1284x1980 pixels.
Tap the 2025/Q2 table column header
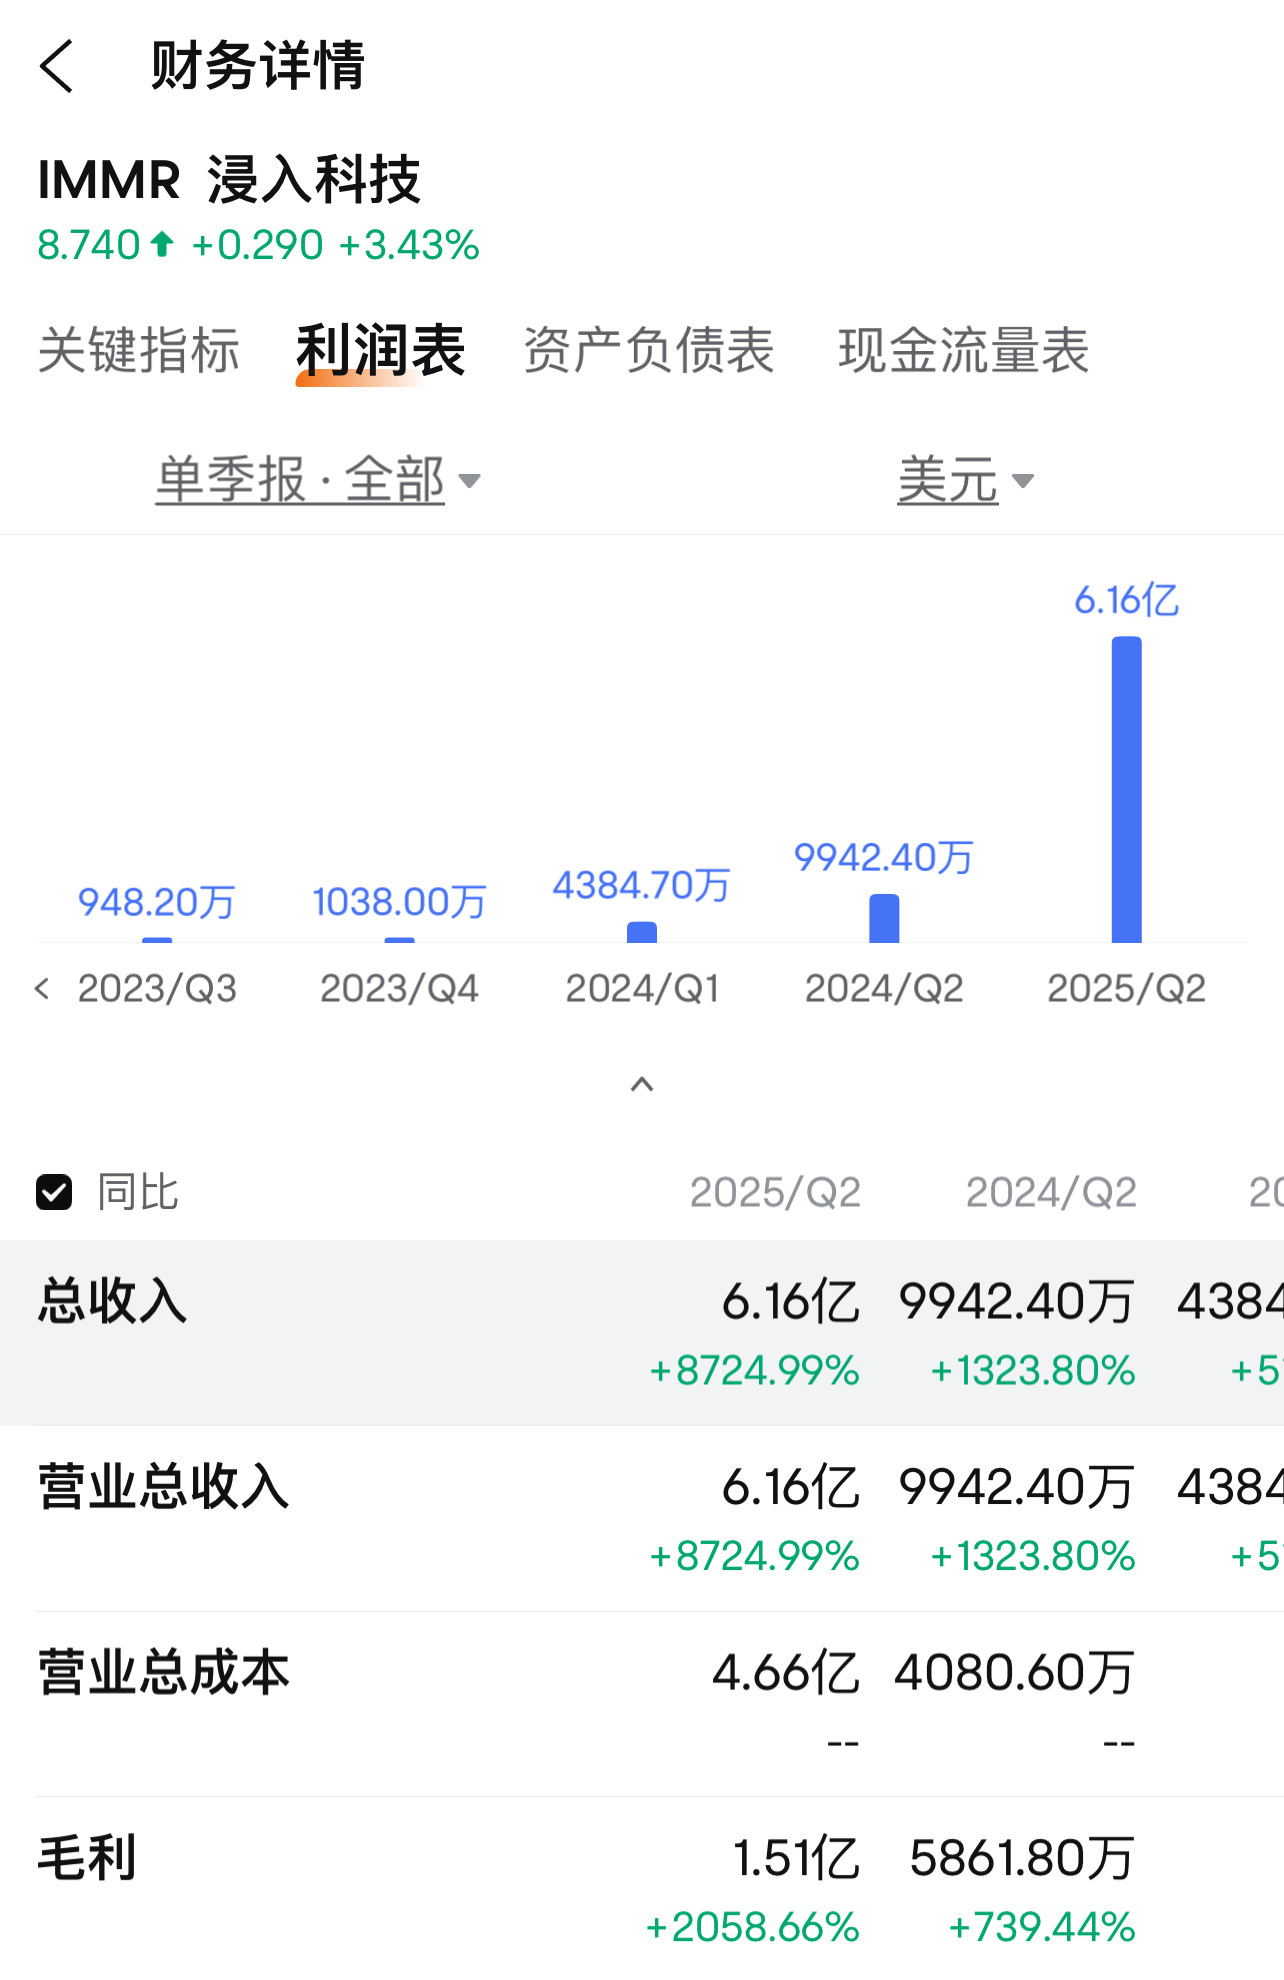tap(775, 1192)
